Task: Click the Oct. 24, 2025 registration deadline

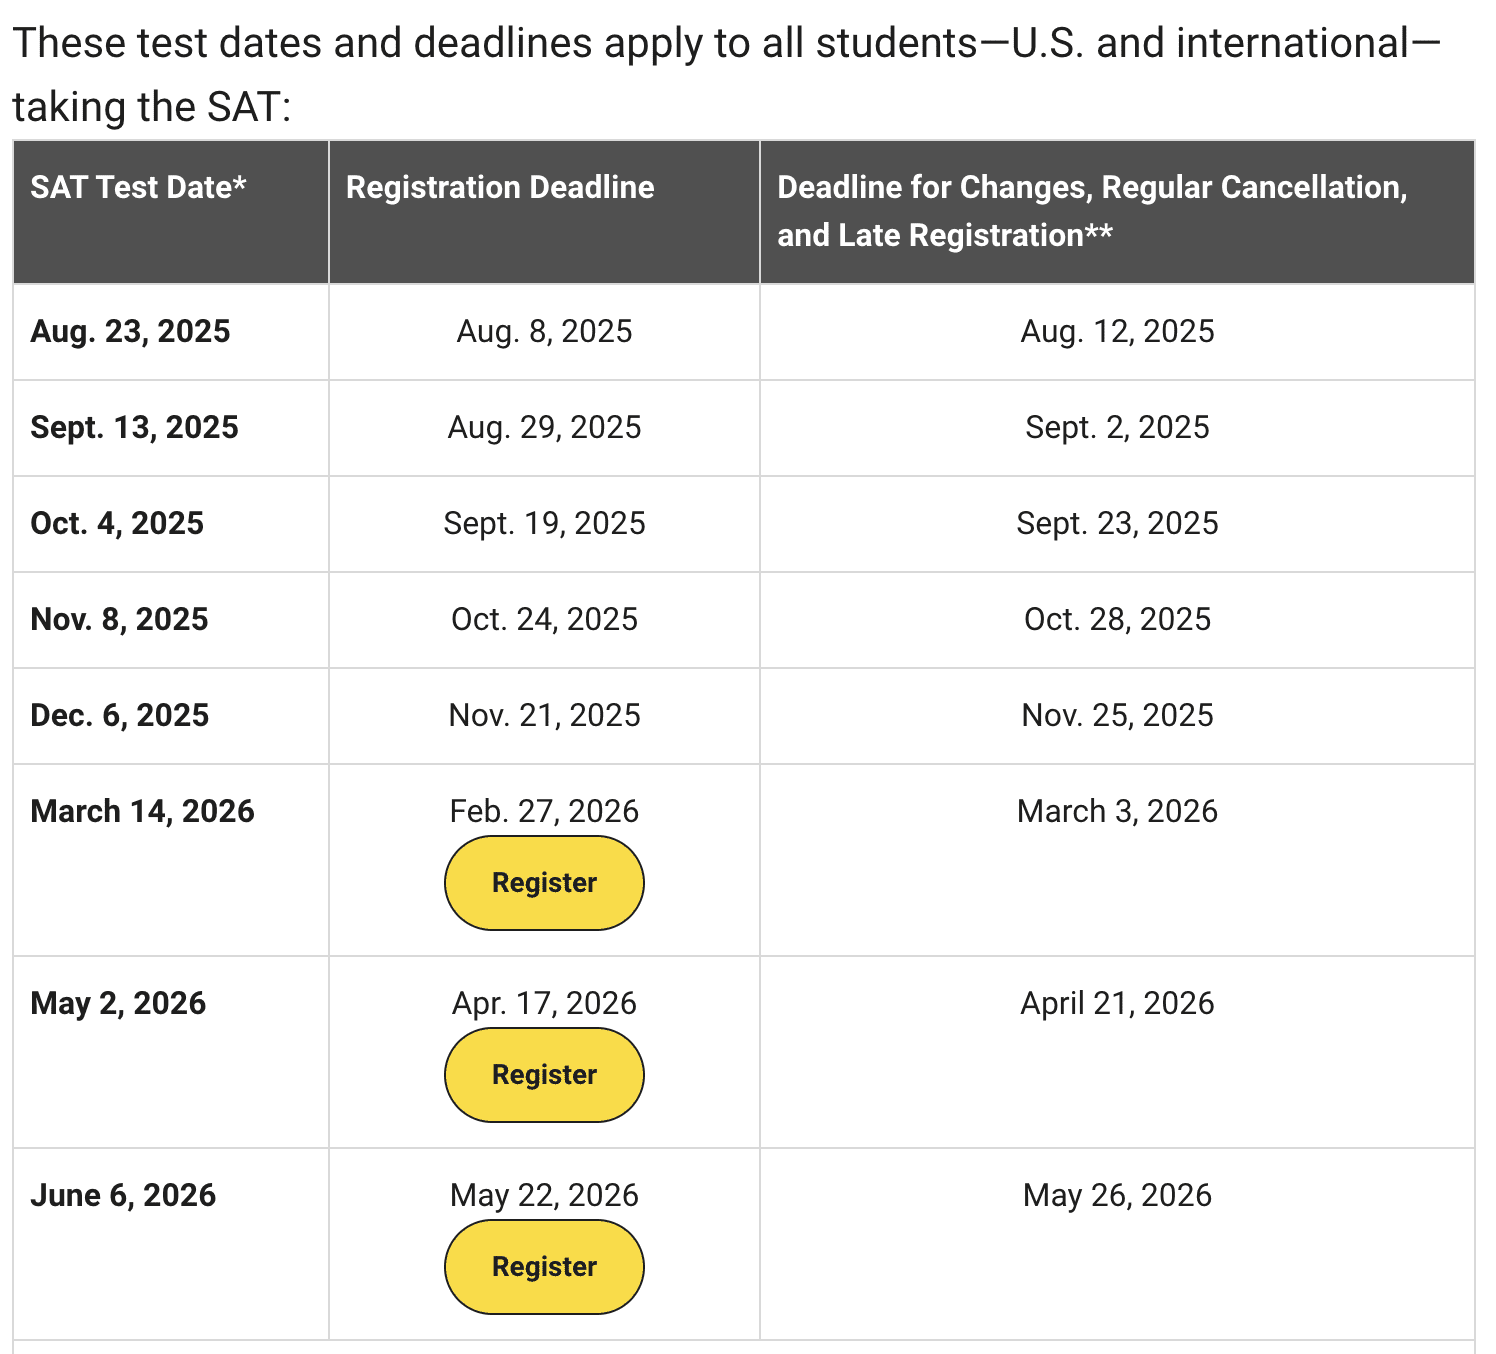Action: pyautogui.click(x=544, y=619)
